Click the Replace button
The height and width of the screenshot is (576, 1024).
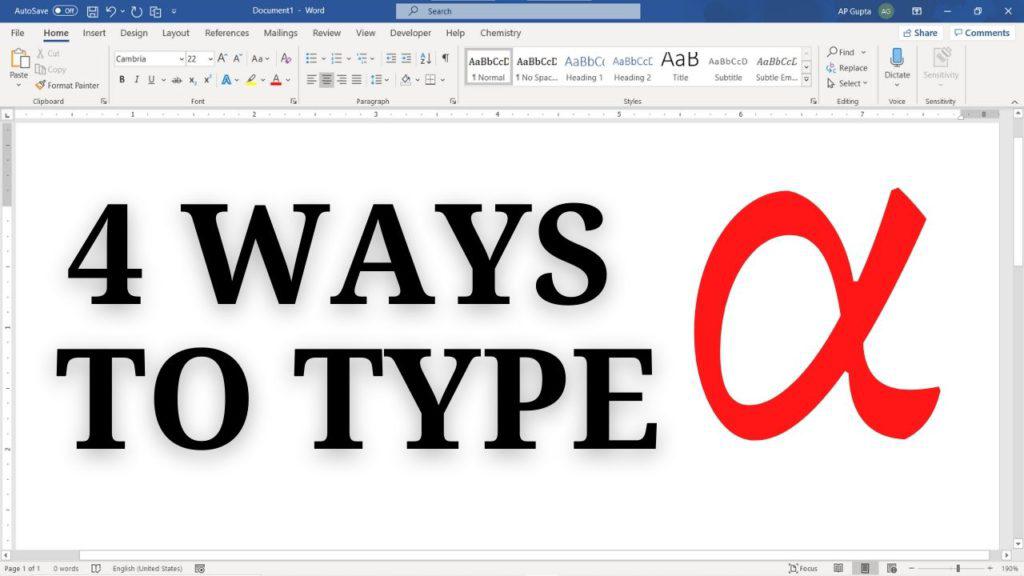[852, 68]
